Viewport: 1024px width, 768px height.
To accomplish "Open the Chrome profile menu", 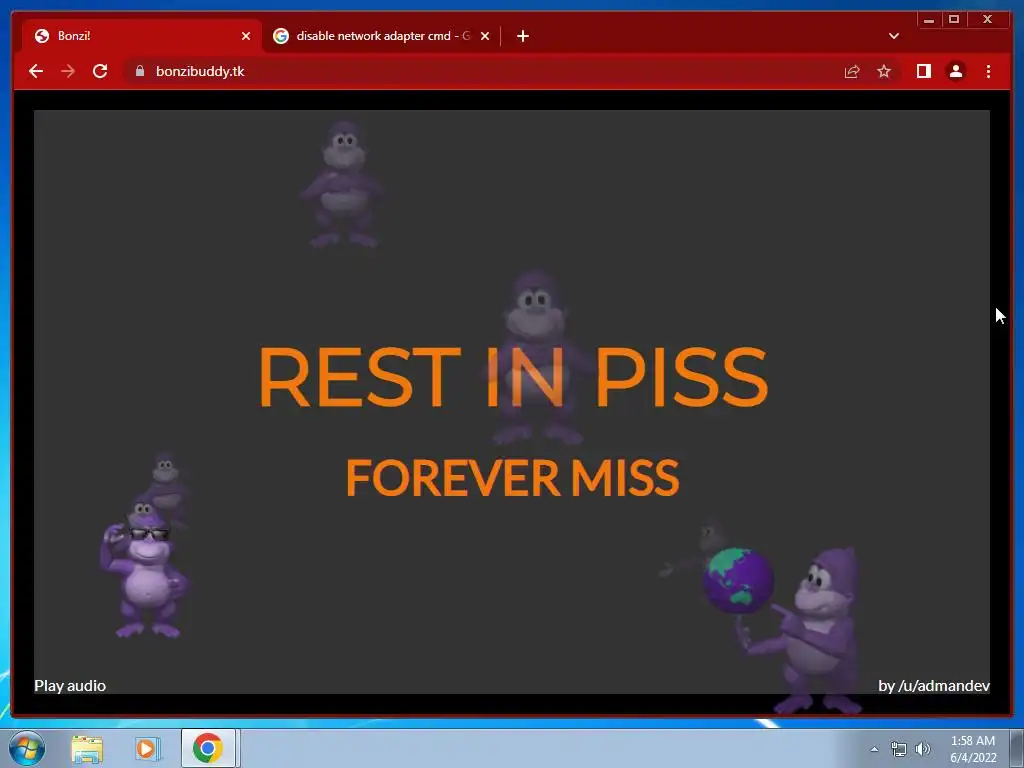I will click(955, 71).
